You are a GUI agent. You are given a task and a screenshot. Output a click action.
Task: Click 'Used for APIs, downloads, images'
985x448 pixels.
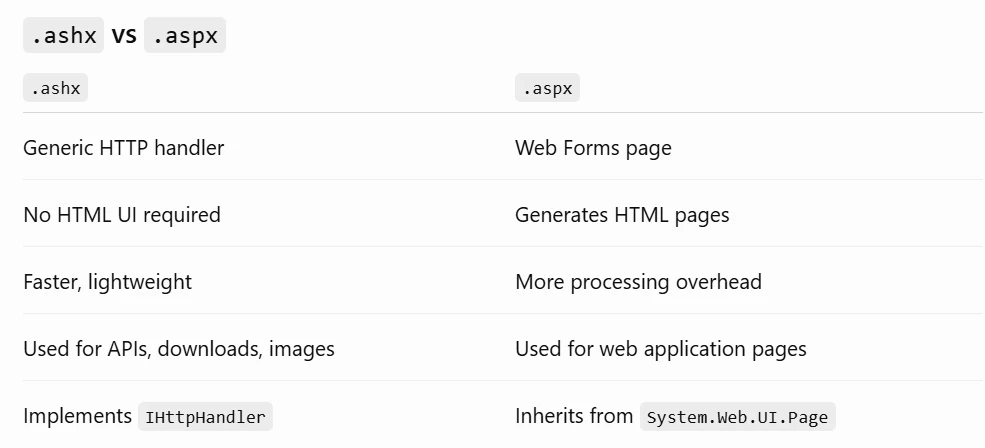179,349
